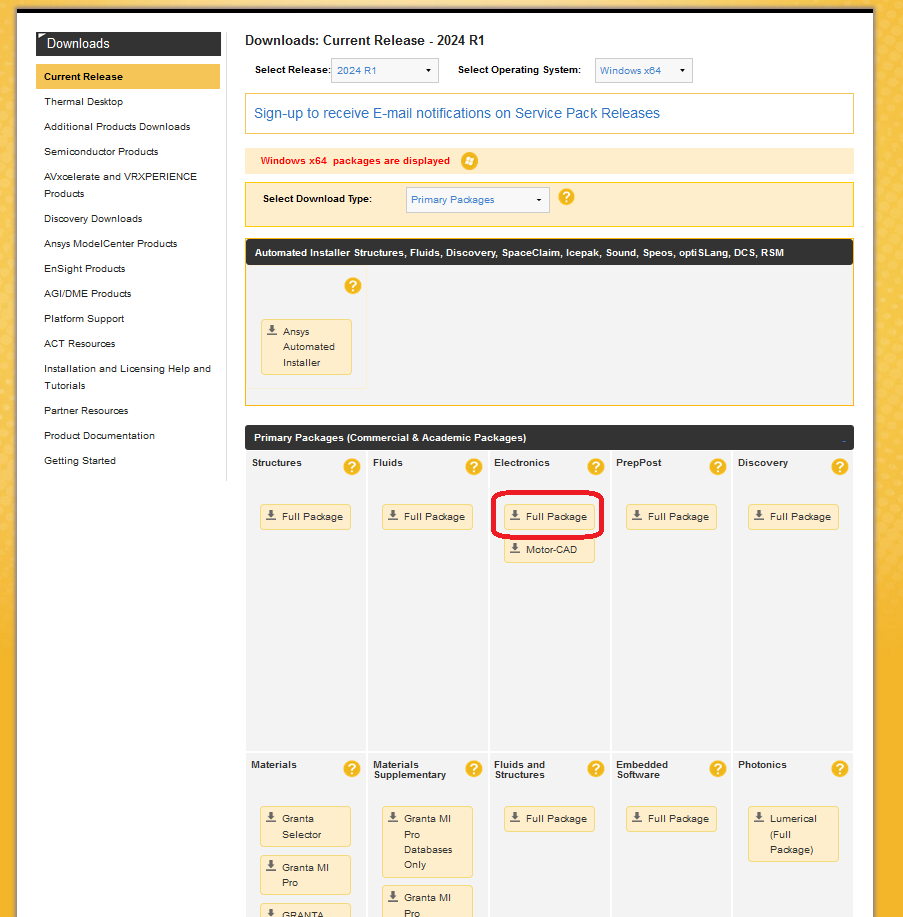Click help icon beside Electronics heading

click(x=596, y=467)
